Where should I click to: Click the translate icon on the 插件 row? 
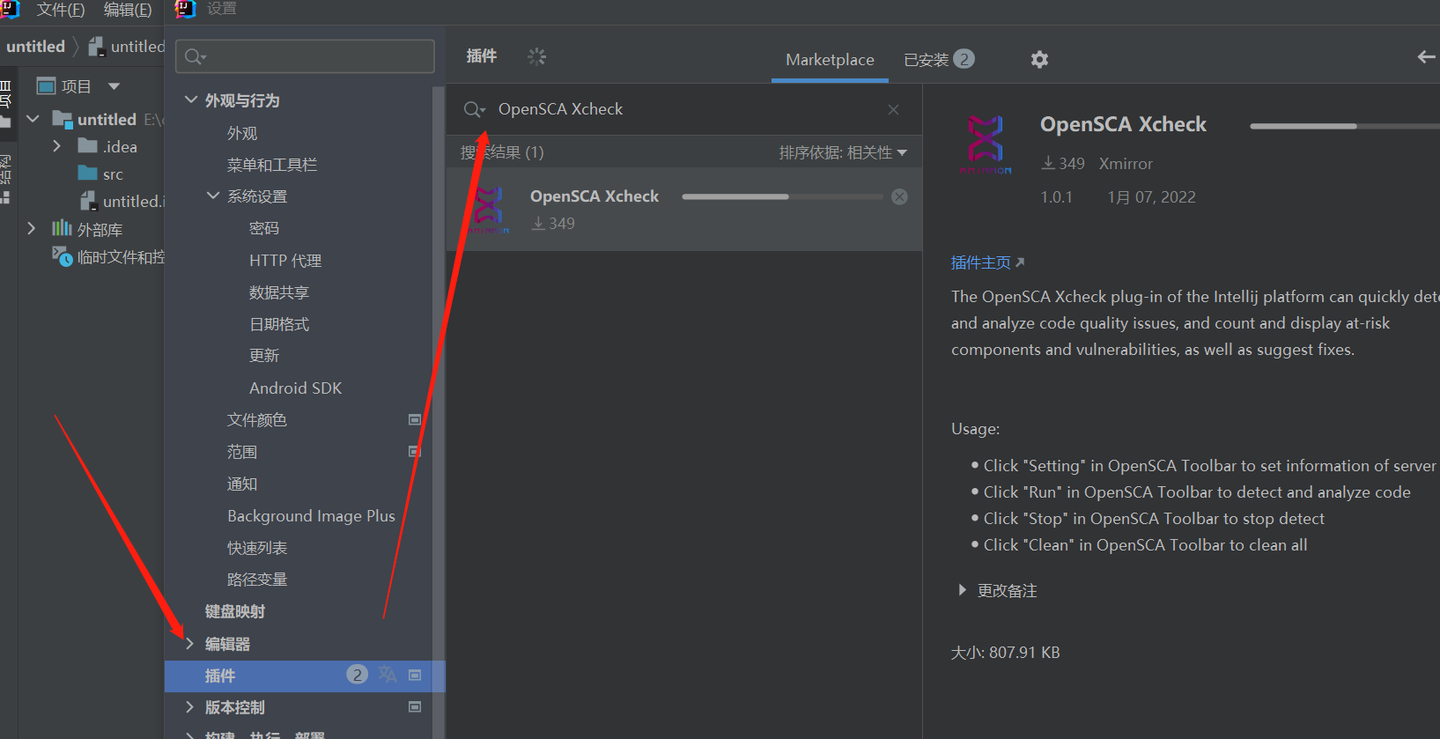[388, 675]
